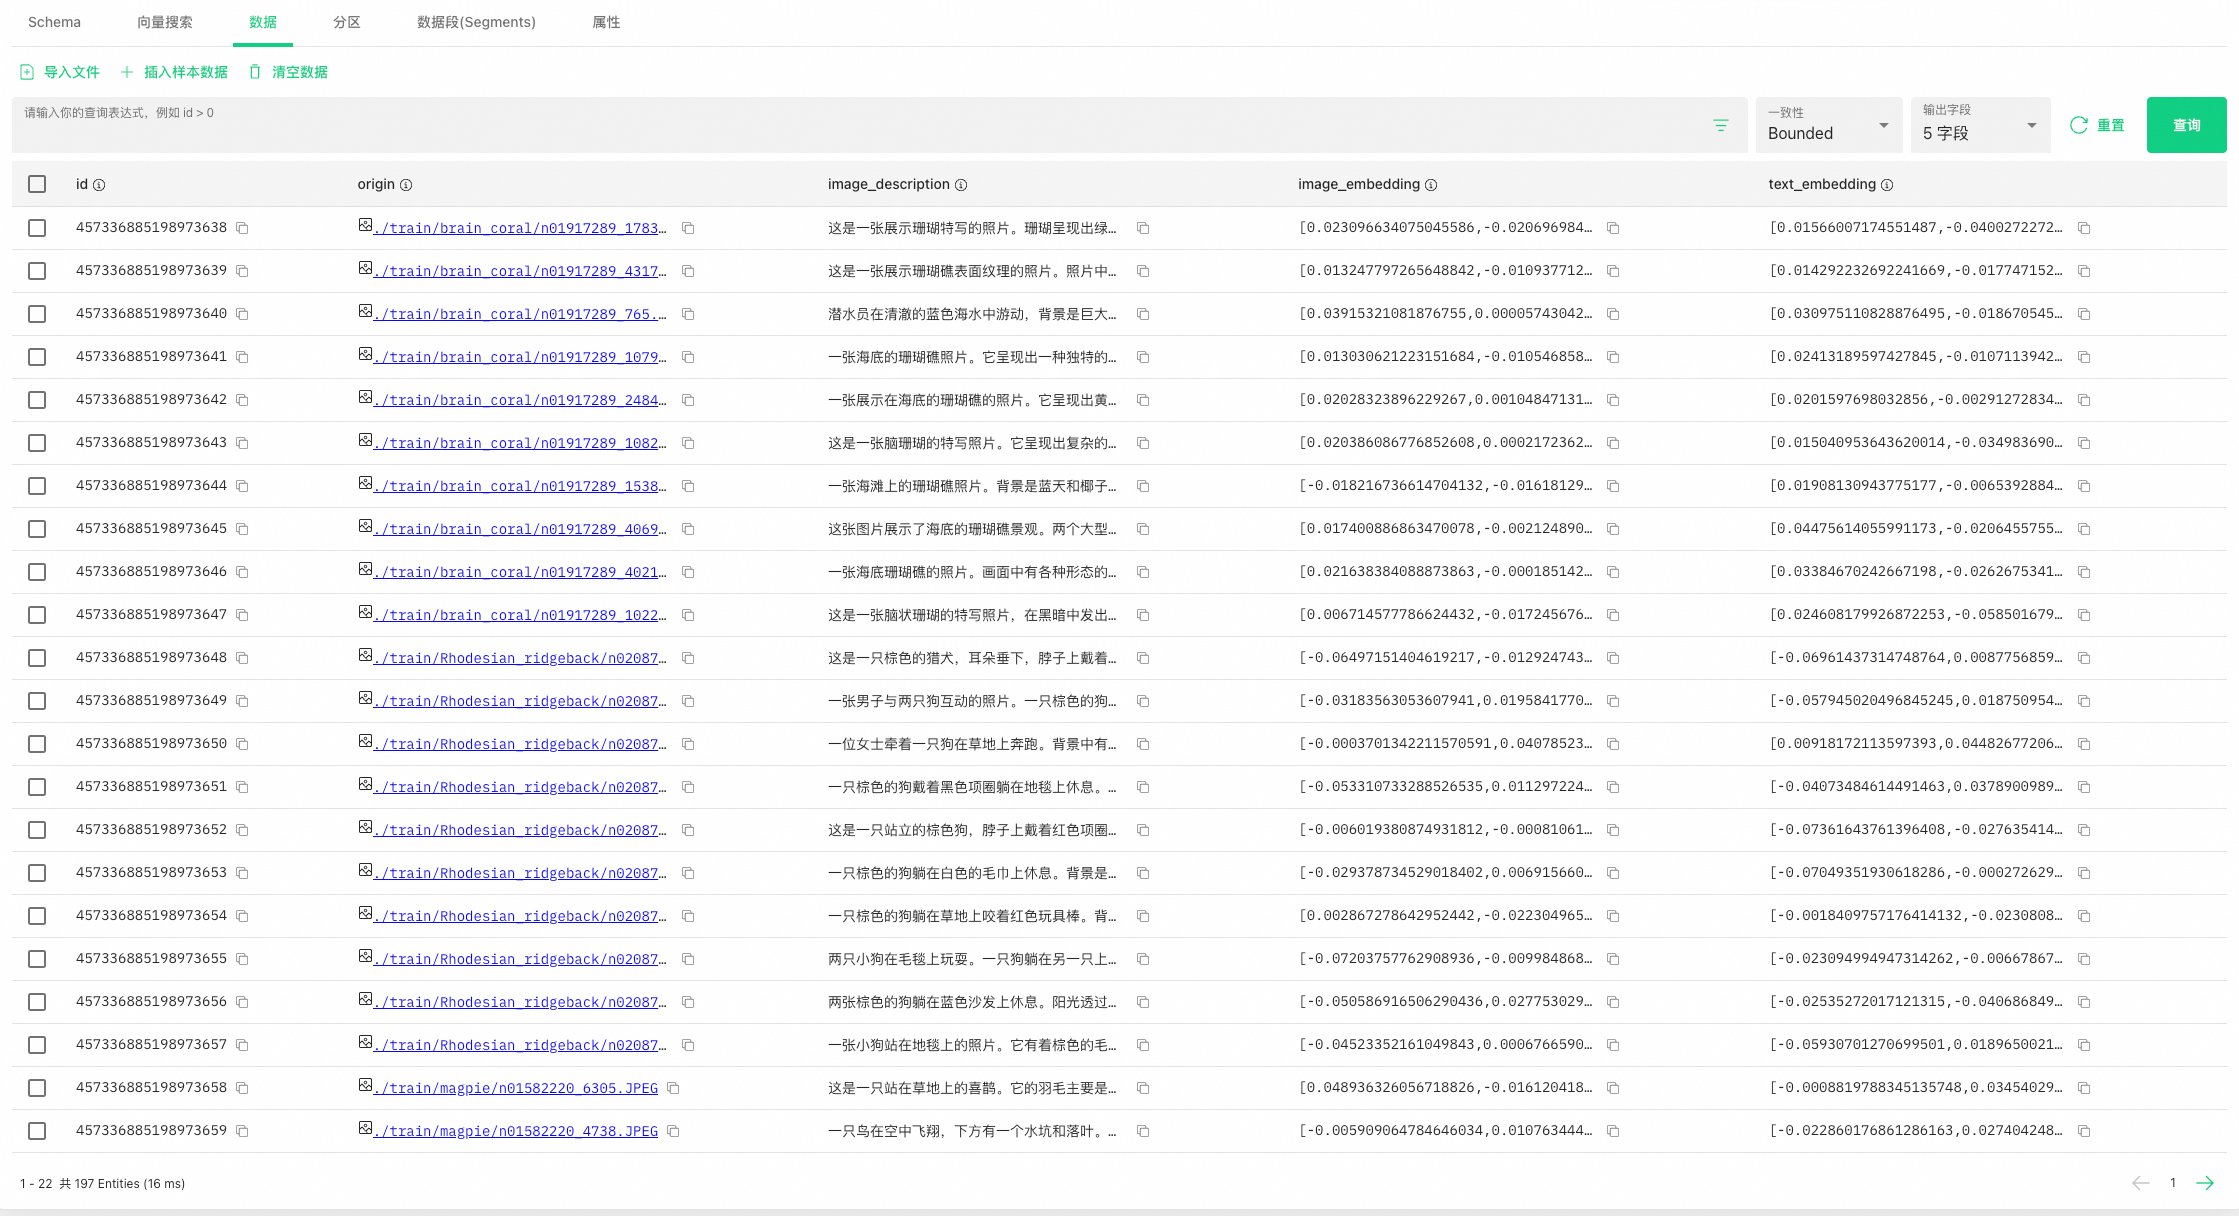The image size is (2239, 1216).
Task: Select checkbox for id 457336885198973658
Action: [37, 1088]
